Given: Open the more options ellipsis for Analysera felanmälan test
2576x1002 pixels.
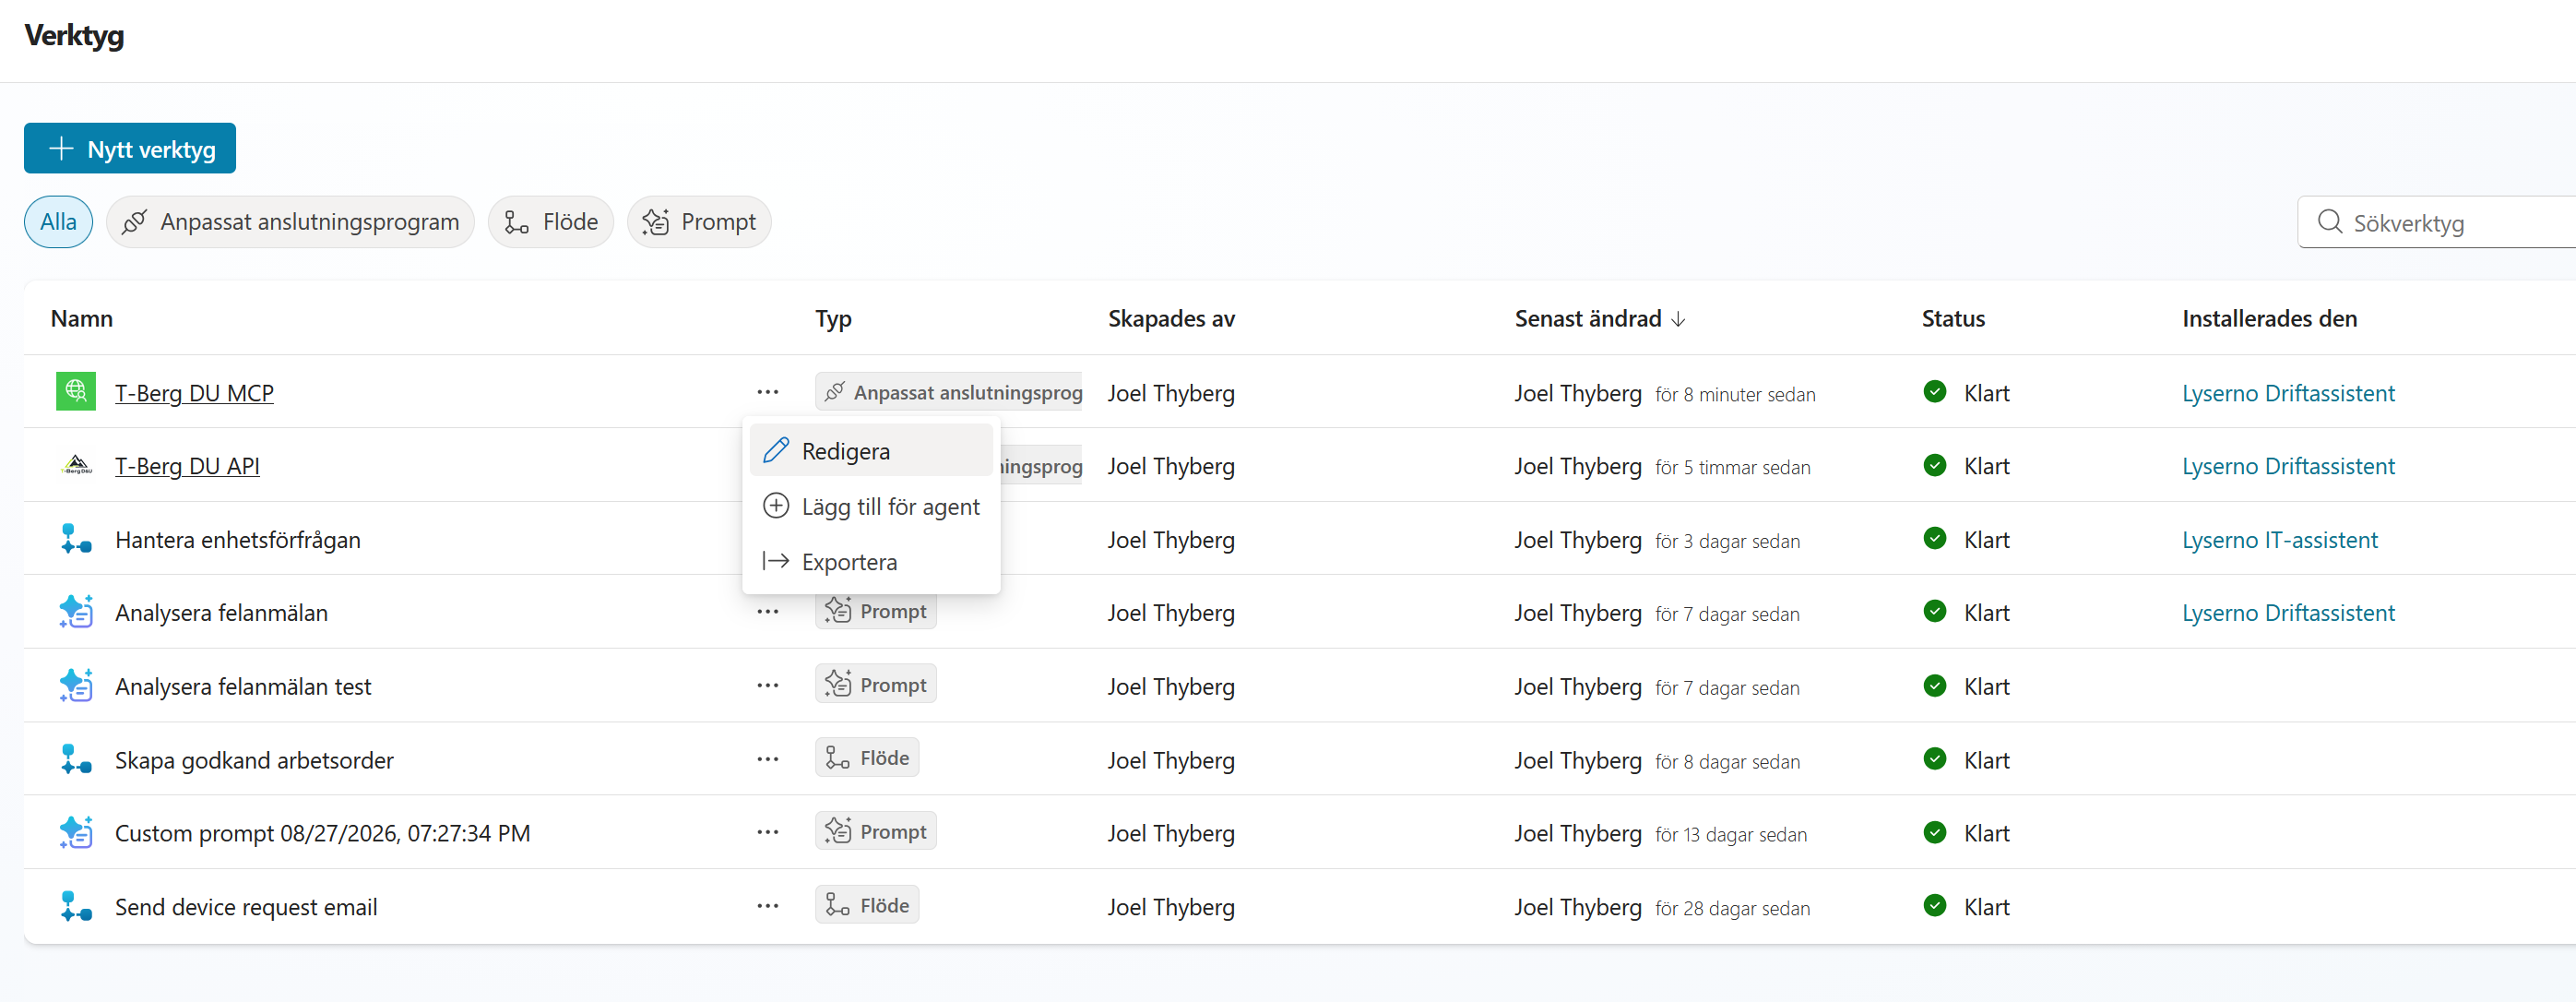Looking at the screenshot, I should (x=768, y=686).
